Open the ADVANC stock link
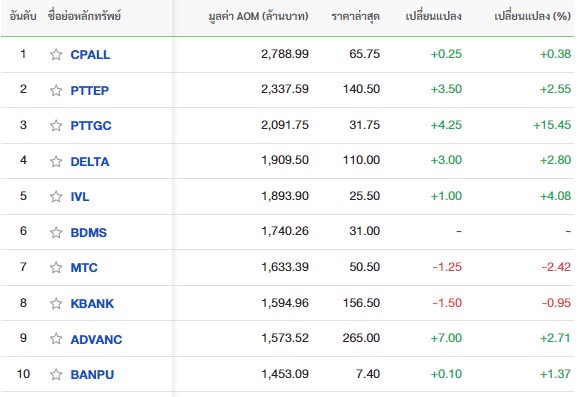 tap(96, 339)
